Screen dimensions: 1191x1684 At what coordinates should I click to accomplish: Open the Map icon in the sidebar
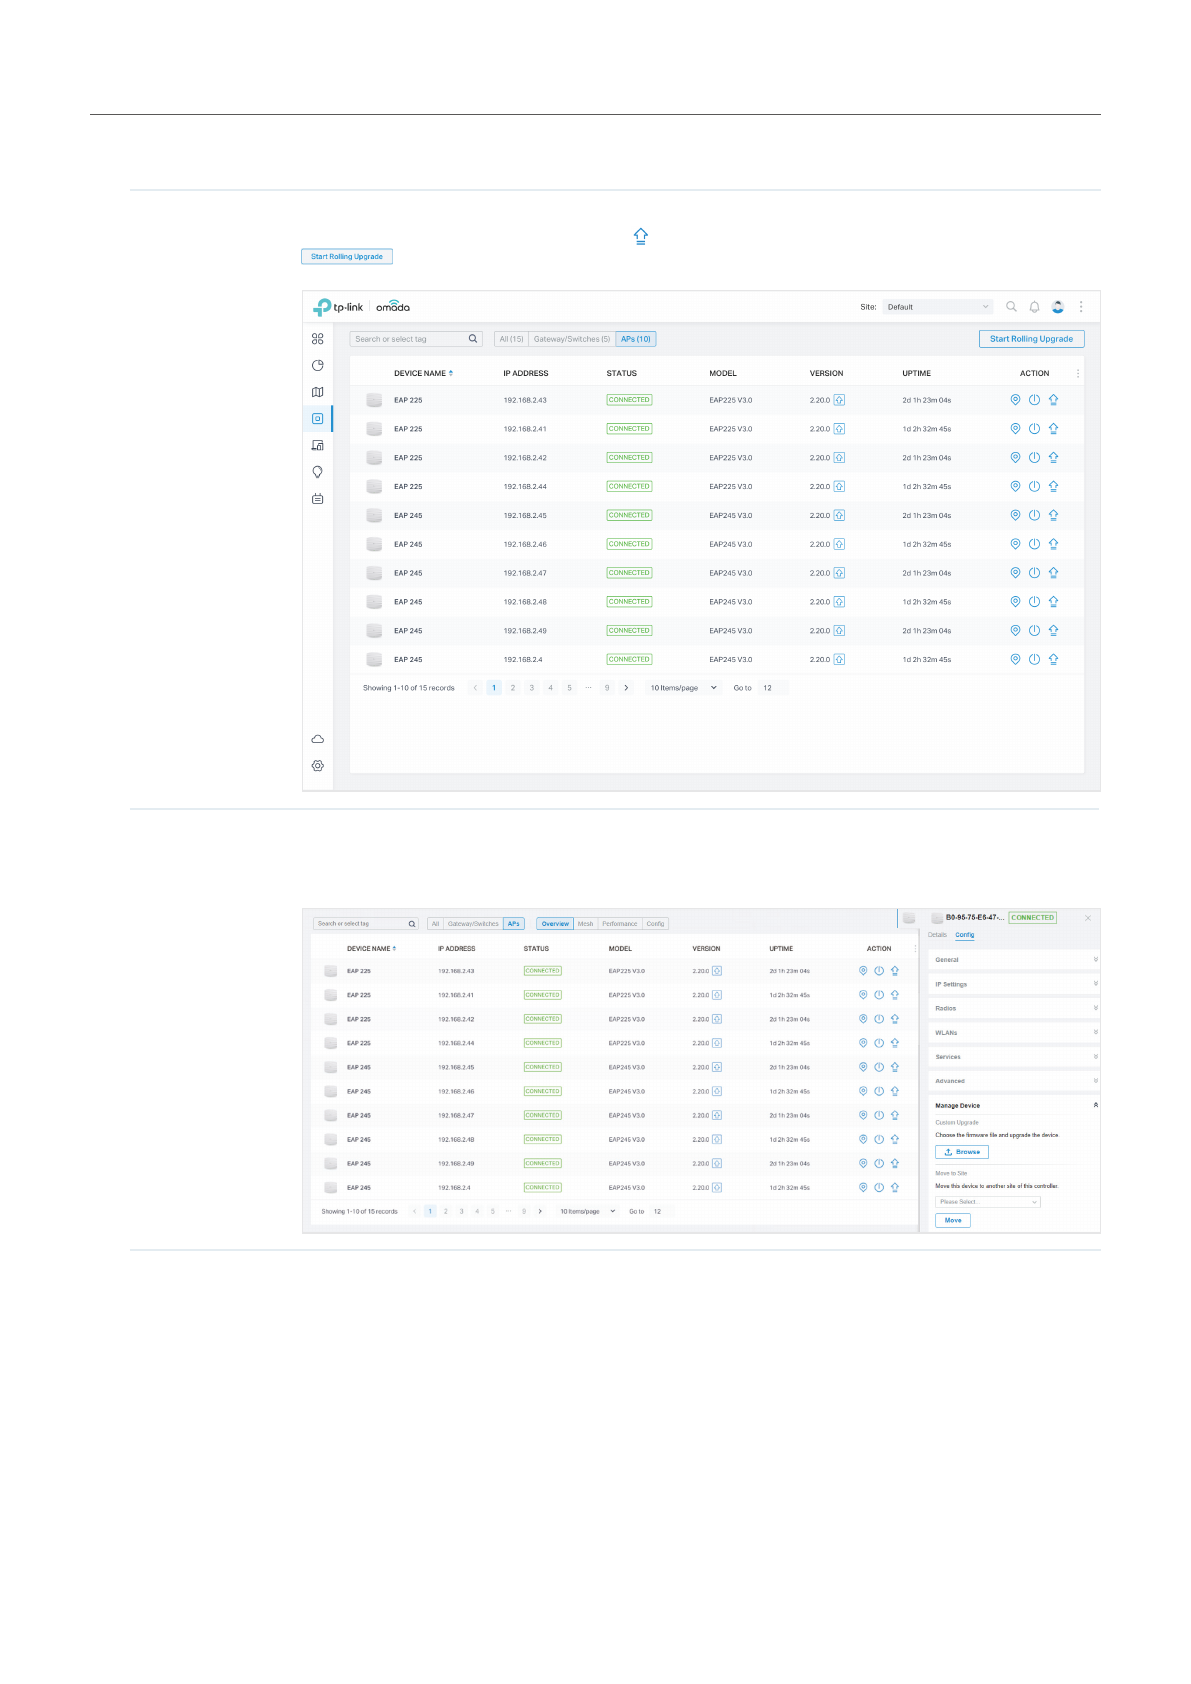click(x=317, y=392)
